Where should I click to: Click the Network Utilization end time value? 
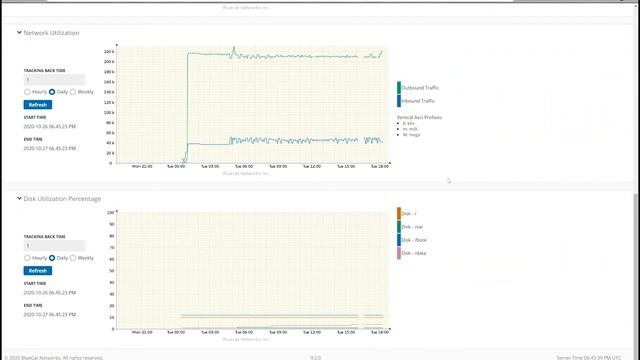pyautogui.click(x=49, y=149)
